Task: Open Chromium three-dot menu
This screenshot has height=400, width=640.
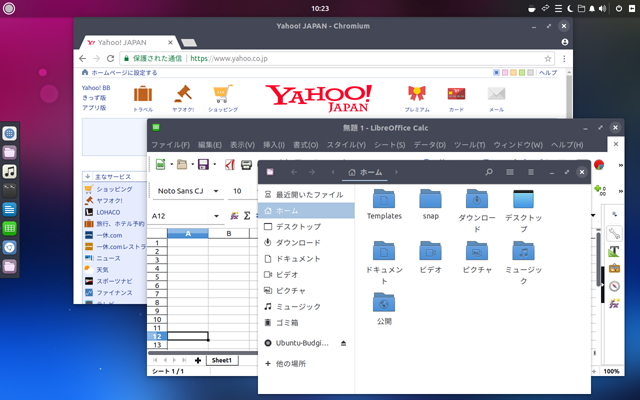Action: (564, 59)
